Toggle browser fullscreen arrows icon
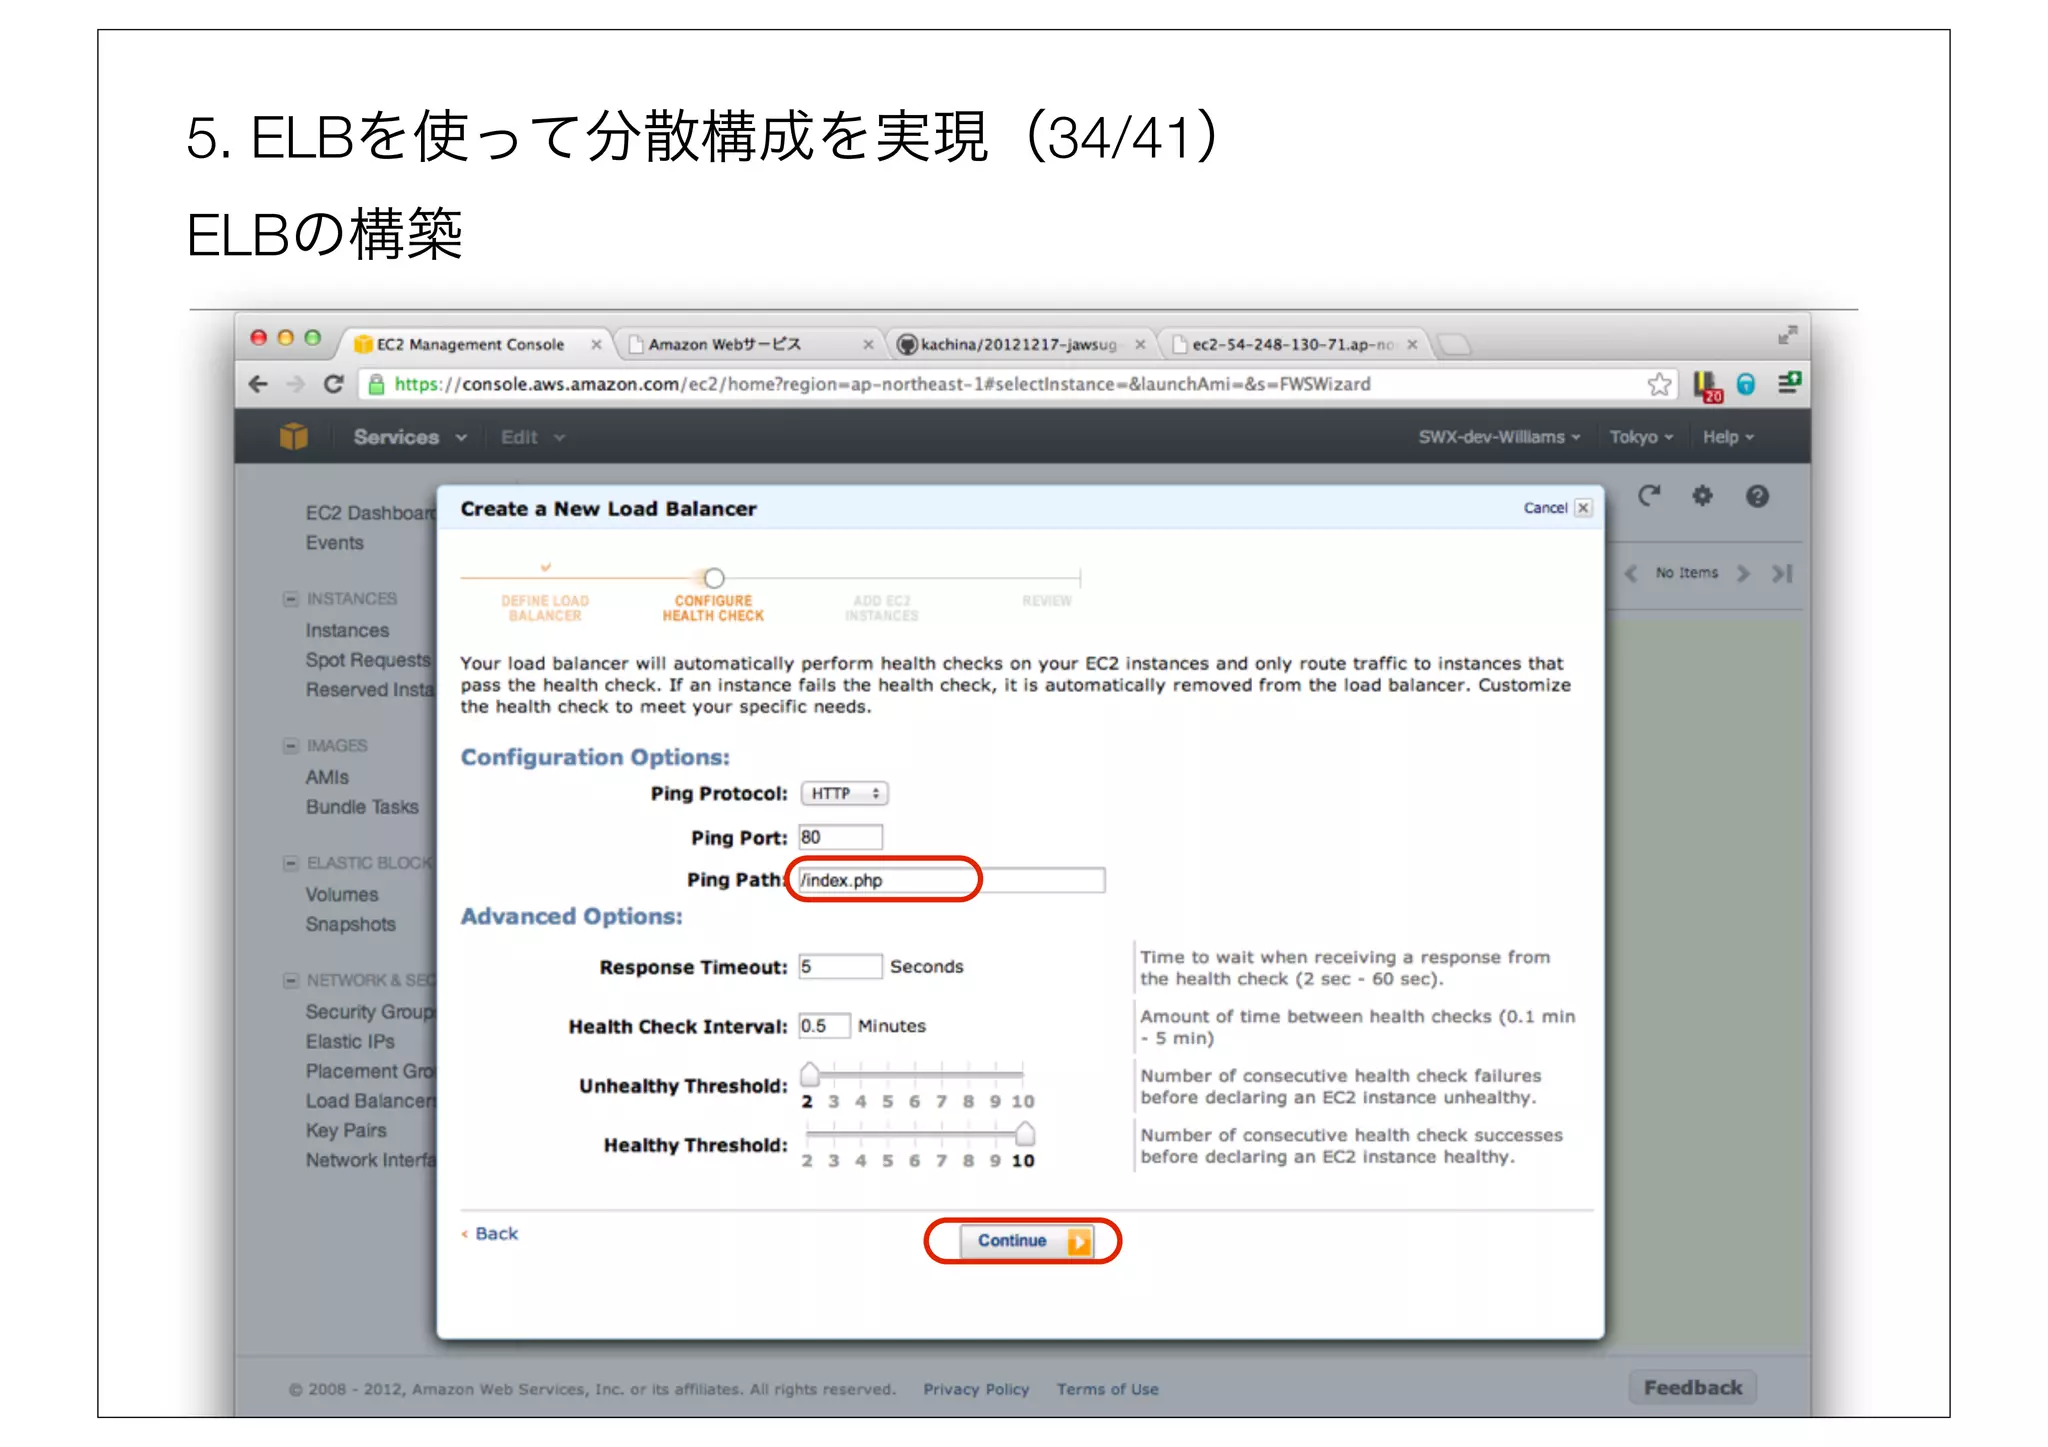The image size is (2048, 1447). [1787, 335]
